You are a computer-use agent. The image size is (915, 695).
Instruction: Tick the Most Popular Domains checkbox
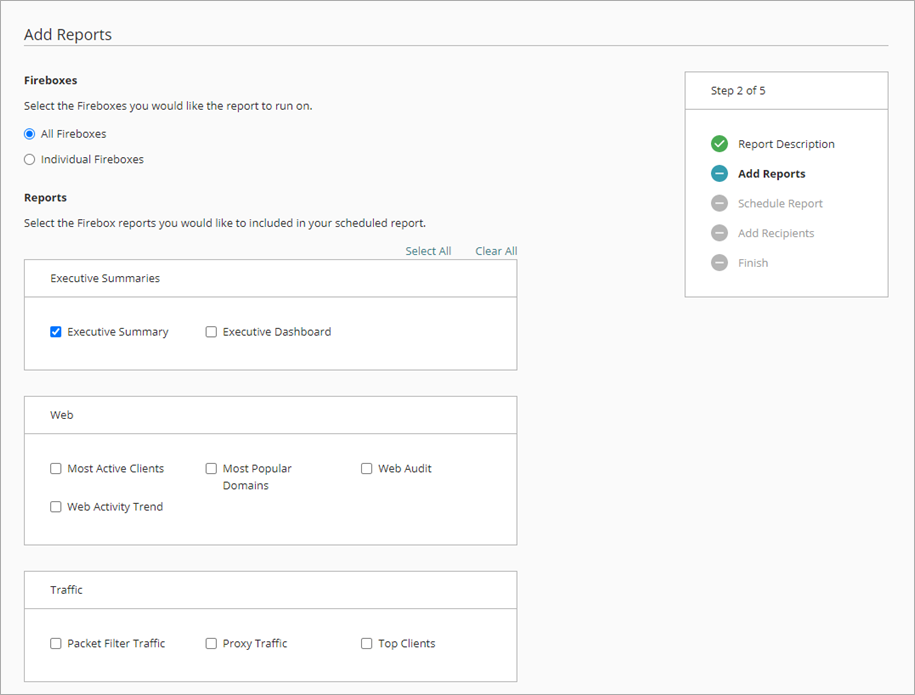pos(211,469)
